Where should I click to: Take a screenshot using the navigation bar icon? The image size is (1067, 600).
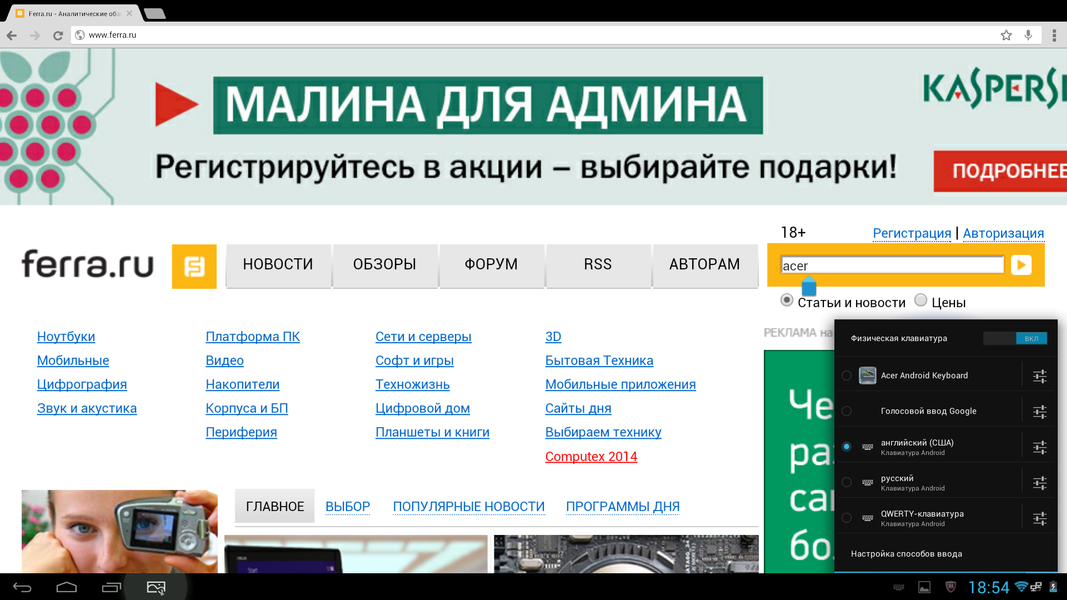click(156, 587)
